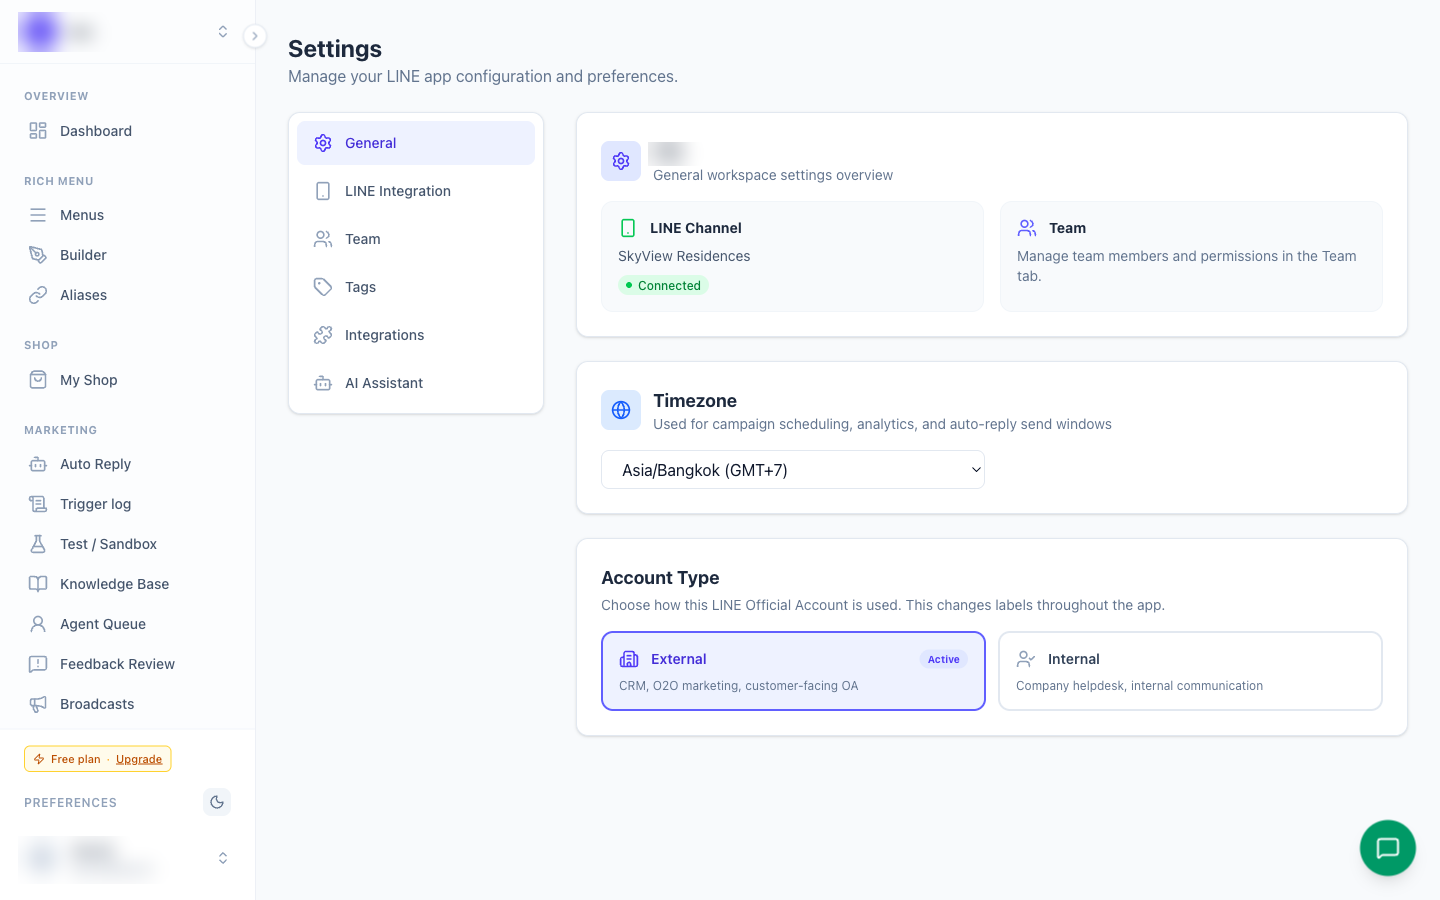Collapse the sidebar using the chevron button

tap(255, 36)
